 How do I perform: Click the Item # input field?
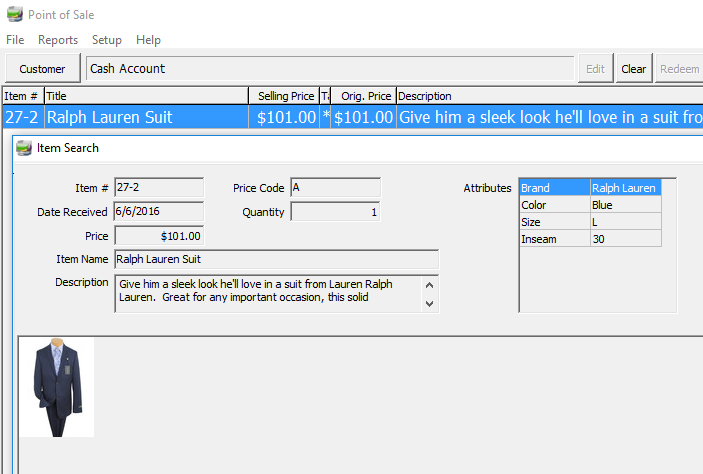(x=159, y=187)
